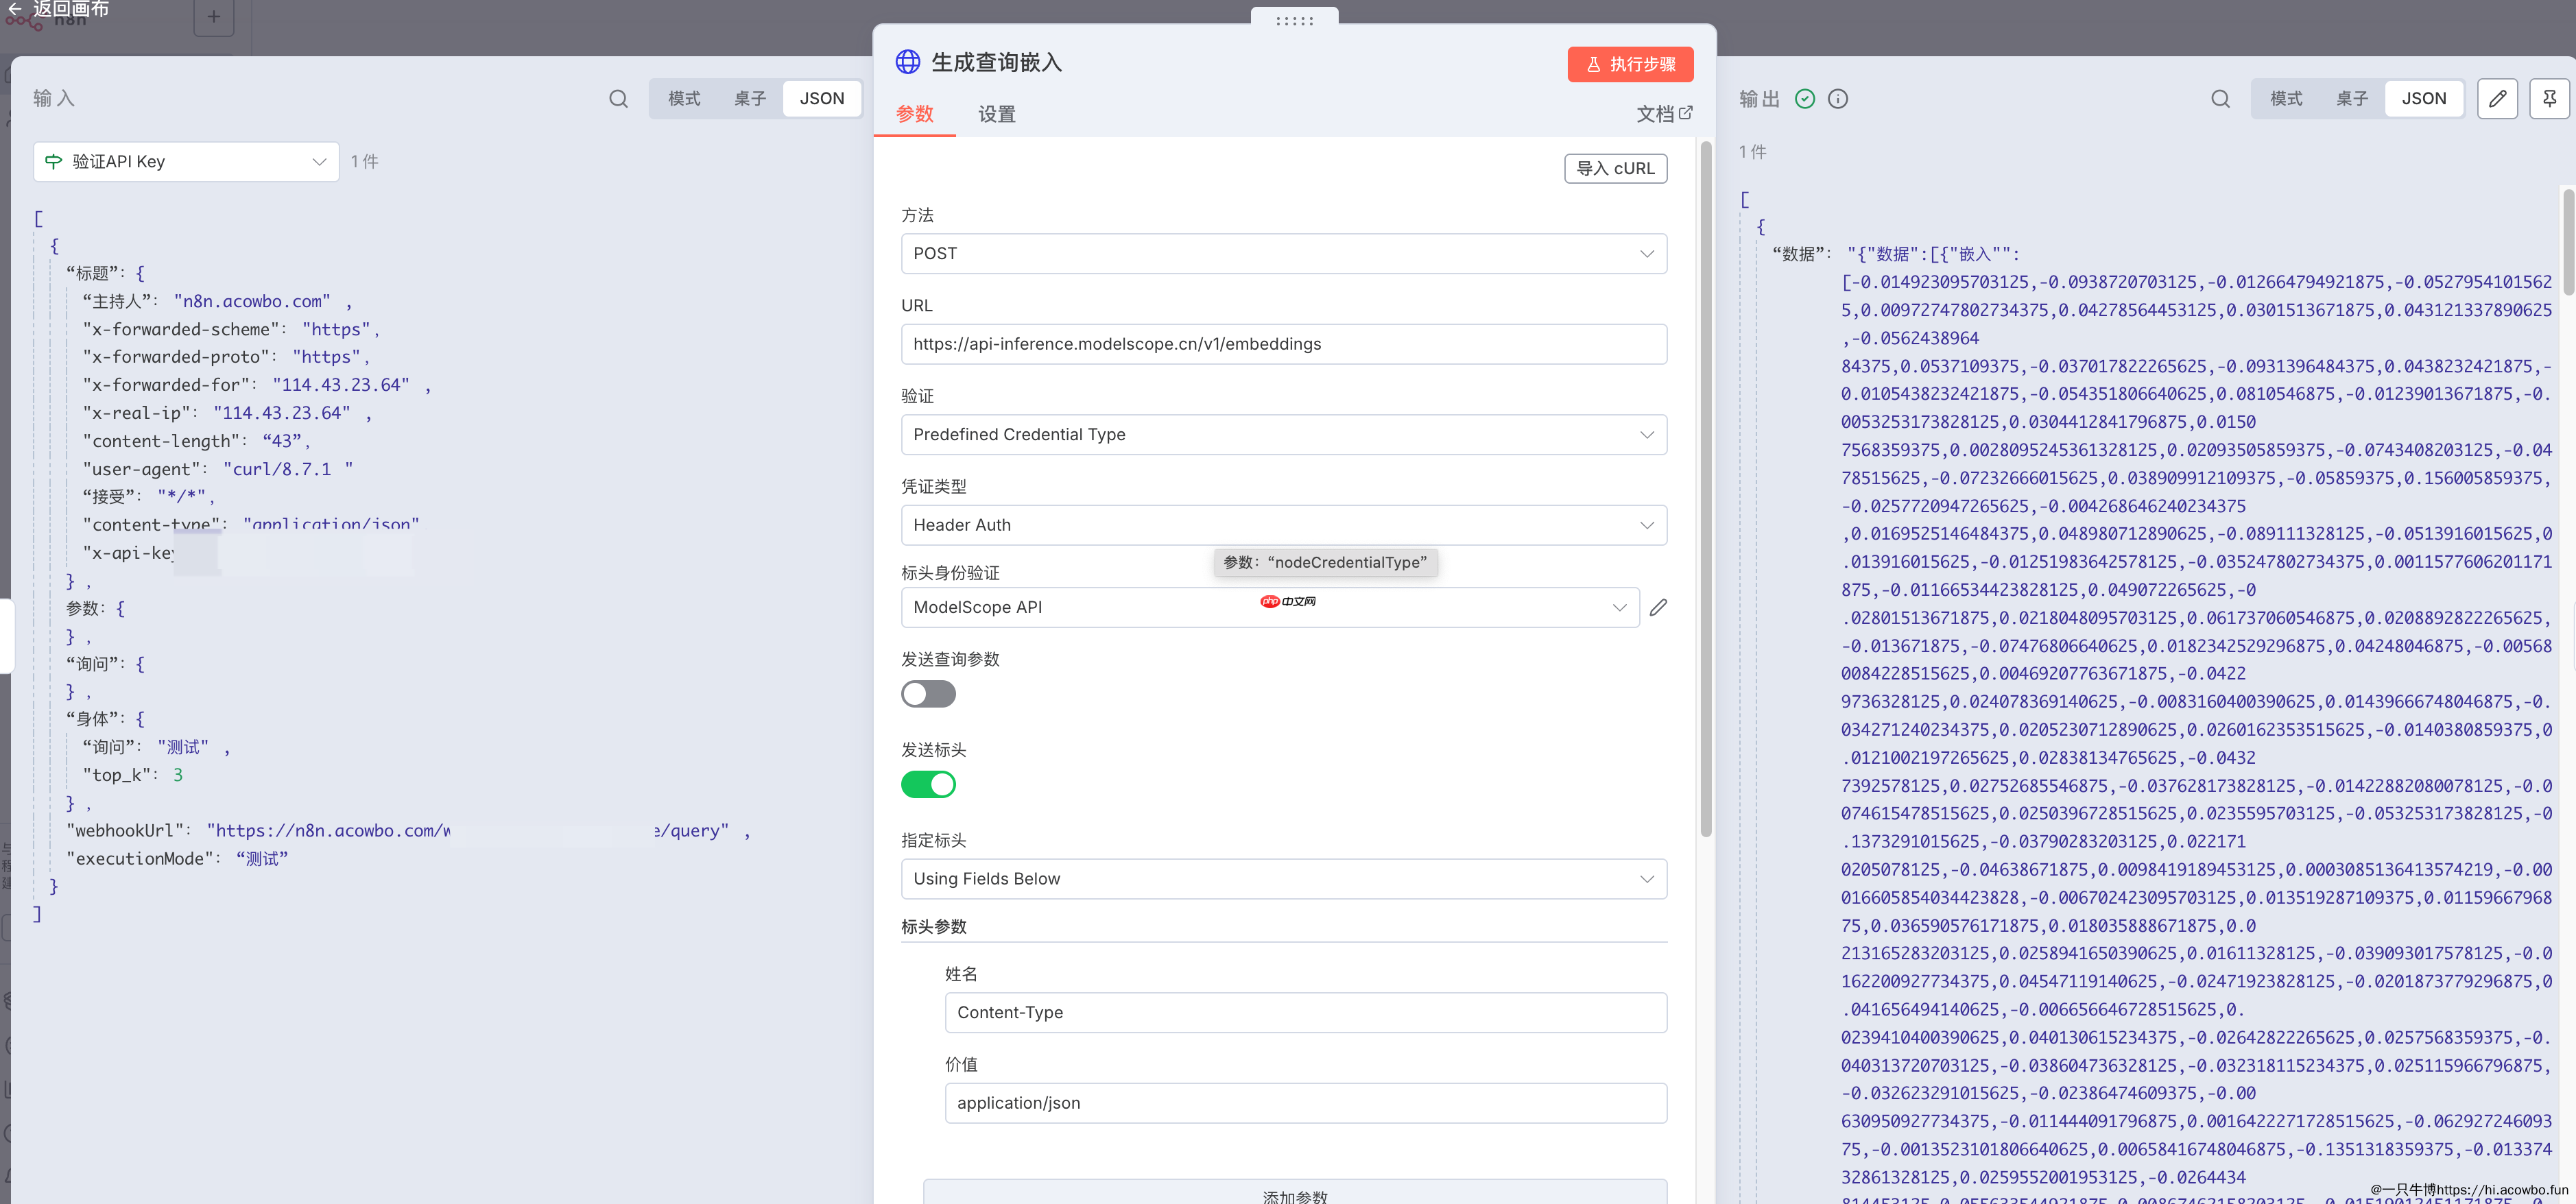2576x1204 pixels.
Task: Open the 文档 documentation link
Action: pos(1663,113)
